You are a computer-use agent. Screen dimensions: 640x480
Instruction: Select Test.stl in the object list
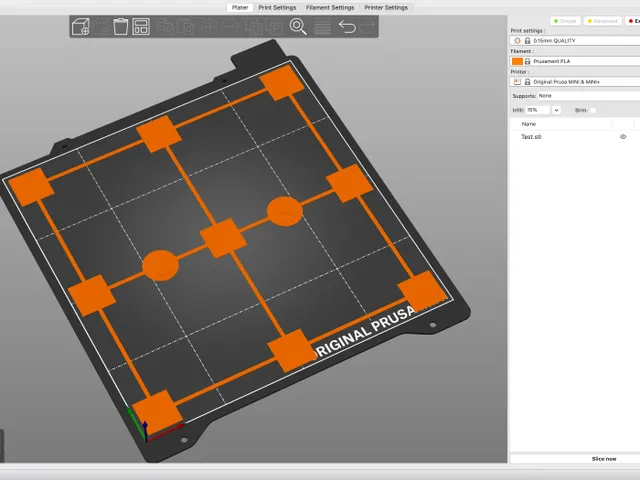tap(531, 137)
